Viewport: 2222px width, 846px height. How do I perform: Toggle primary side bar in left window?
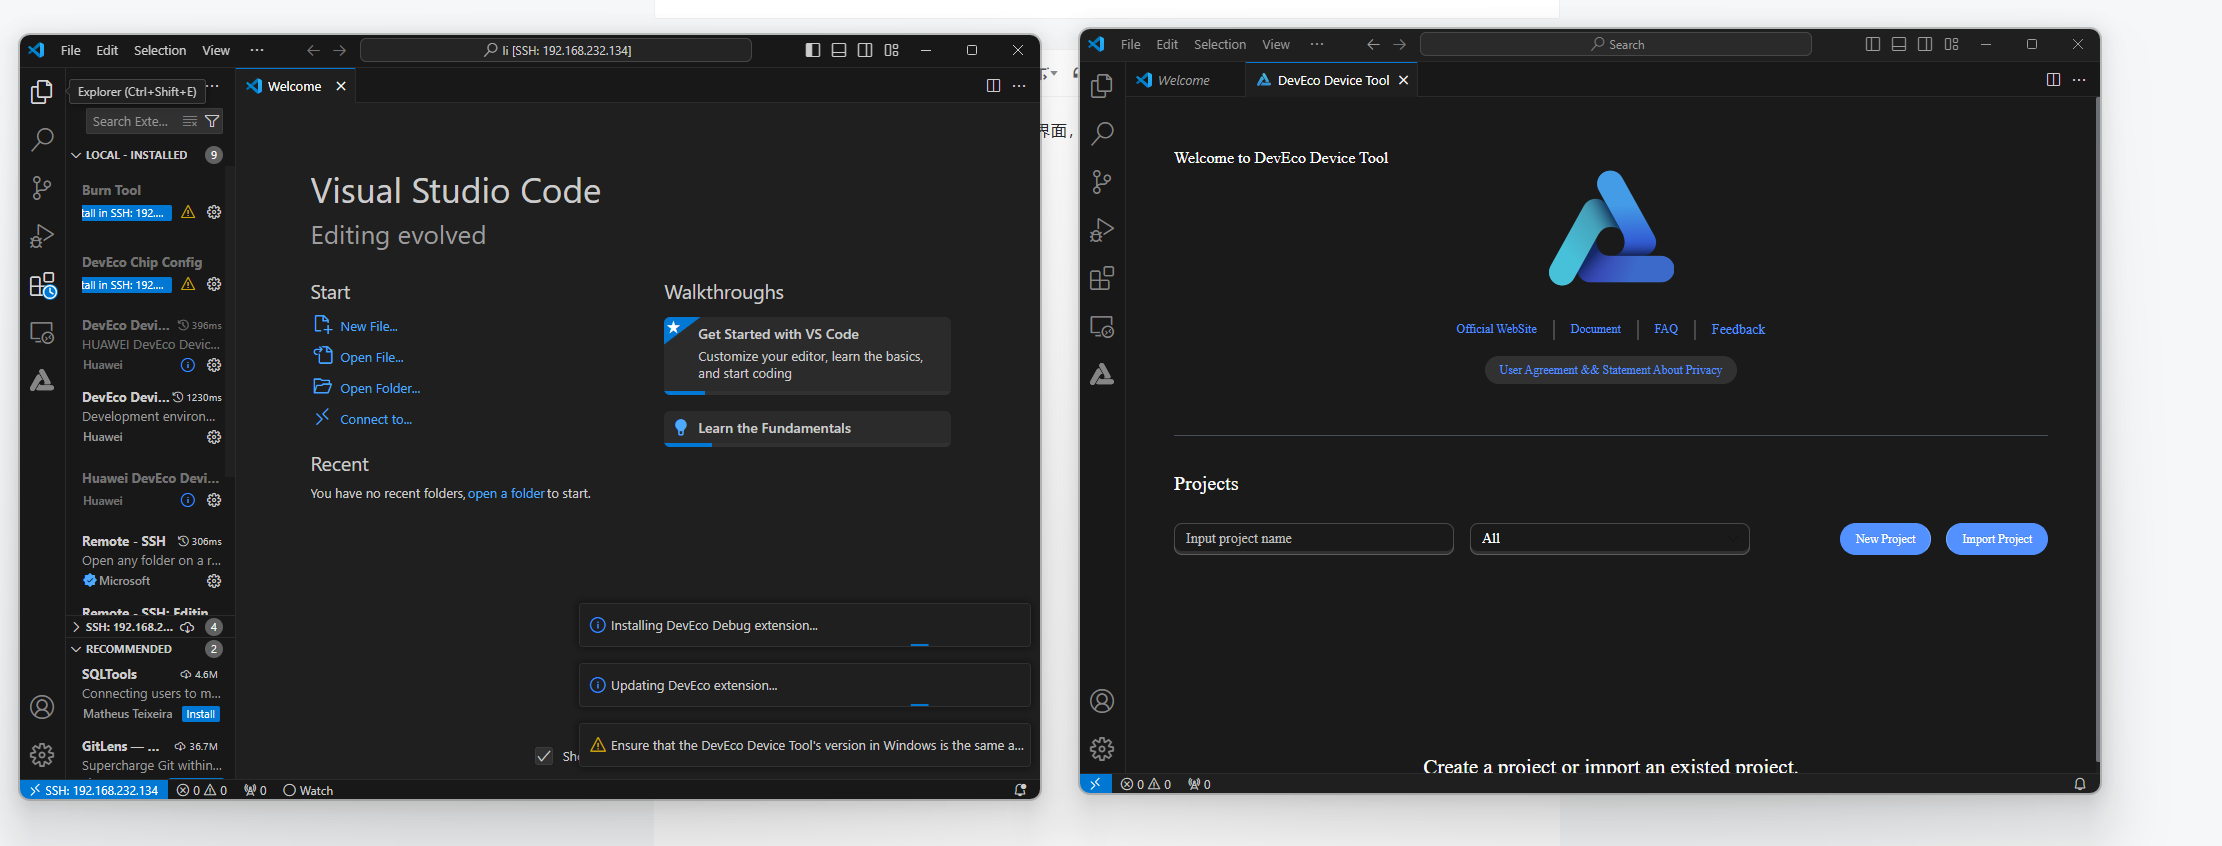coord(813,50)
